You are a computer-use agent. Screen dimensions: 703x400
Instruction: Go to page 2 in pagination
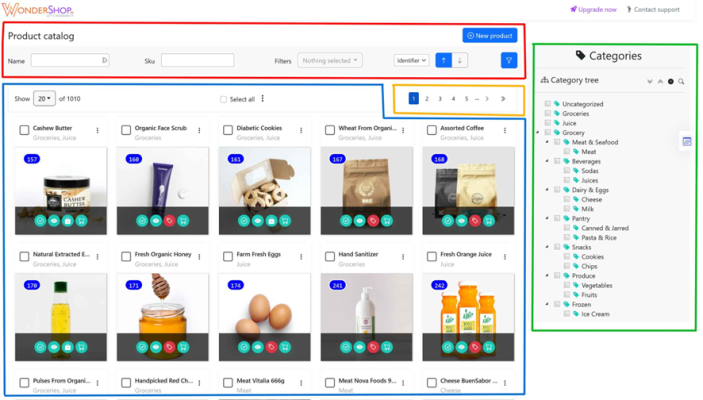click(x=427, y=99)
